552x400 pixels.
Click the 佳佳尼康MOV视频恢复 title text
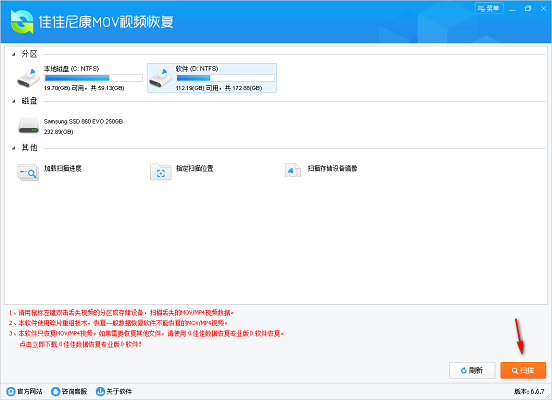pyautogui.click(x=106, y=22)
